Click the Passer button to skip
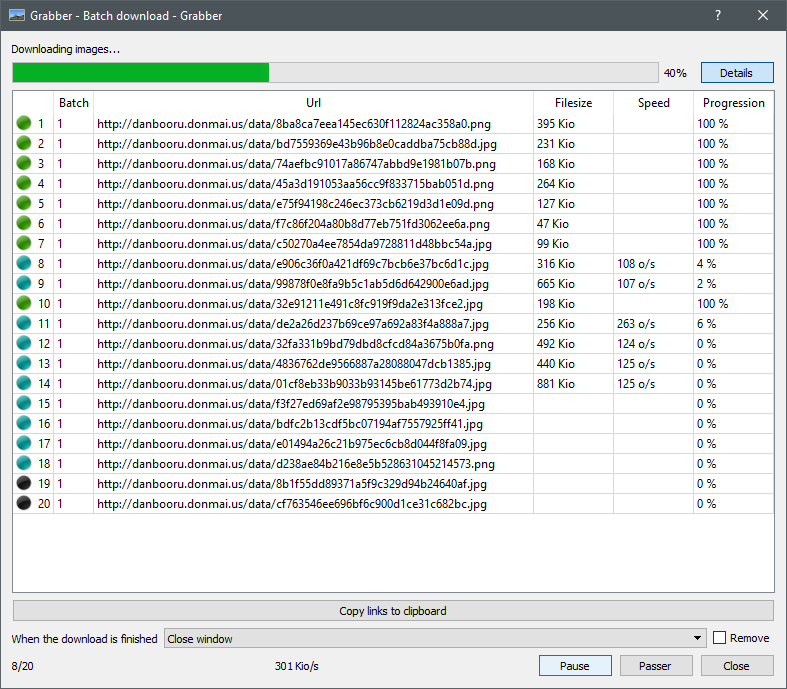Viewport: 787px width, 689px height. 656,666
